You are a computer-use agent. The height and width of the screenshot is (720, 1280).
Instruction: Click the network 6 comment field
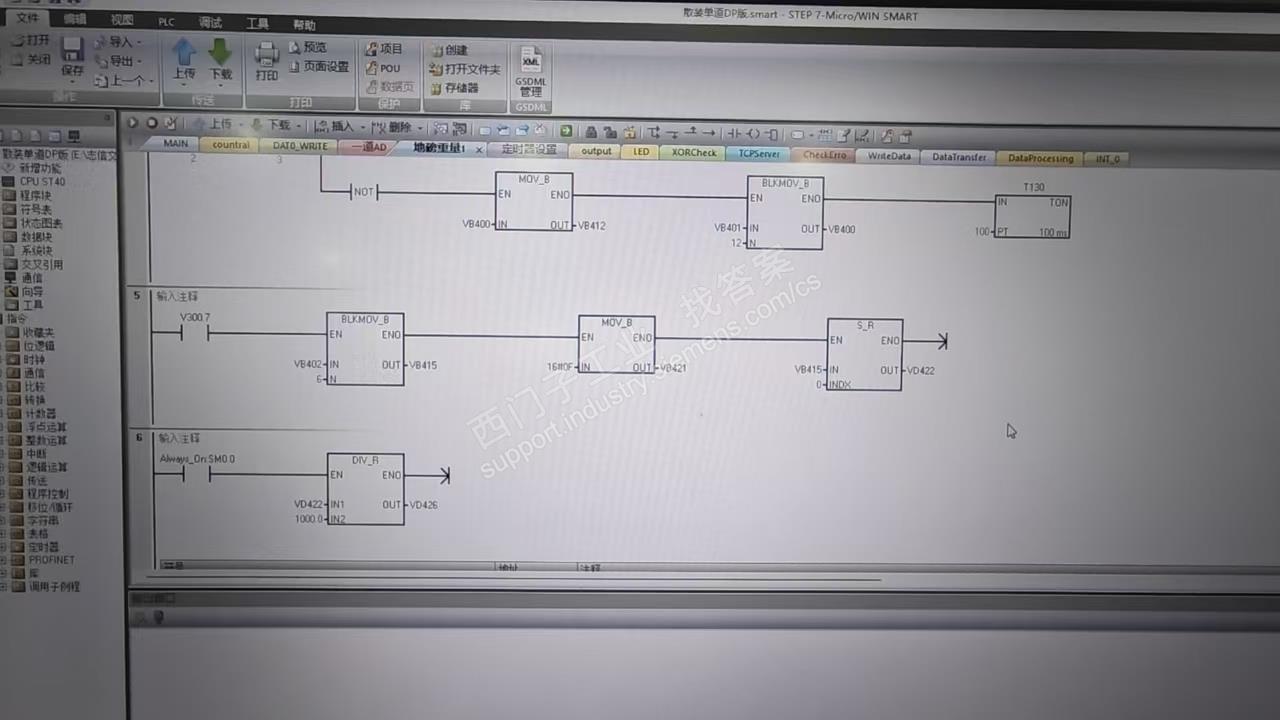(180, 438)
